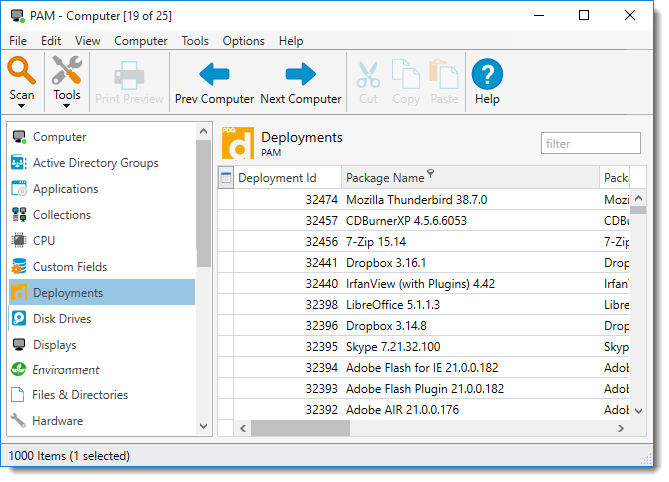The width and height of the screenshot is (669, 482).
Task: Select Hardware wrench icon
Action: (x=18, y=421)
